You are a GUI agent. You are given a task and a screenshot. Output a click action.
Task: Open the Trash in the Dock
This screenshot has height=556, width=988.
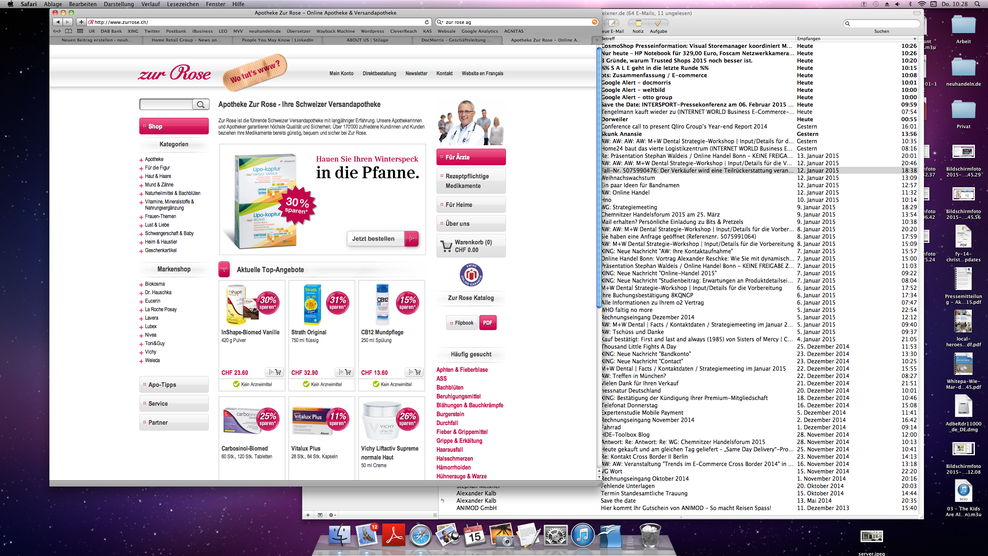tap(650, 535)
